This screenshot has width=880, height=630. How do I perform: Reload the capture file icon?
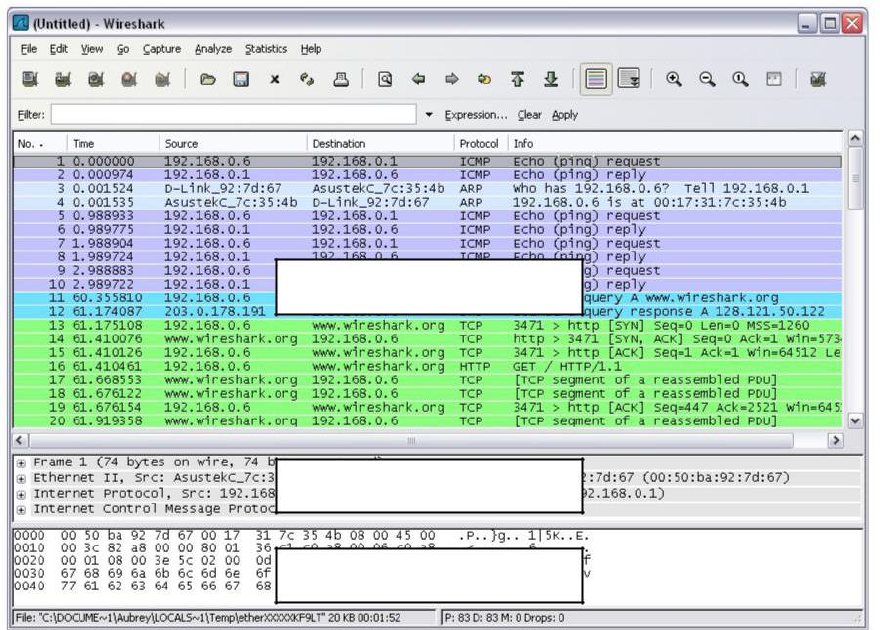pyautogui.click(x=307, y=79)
